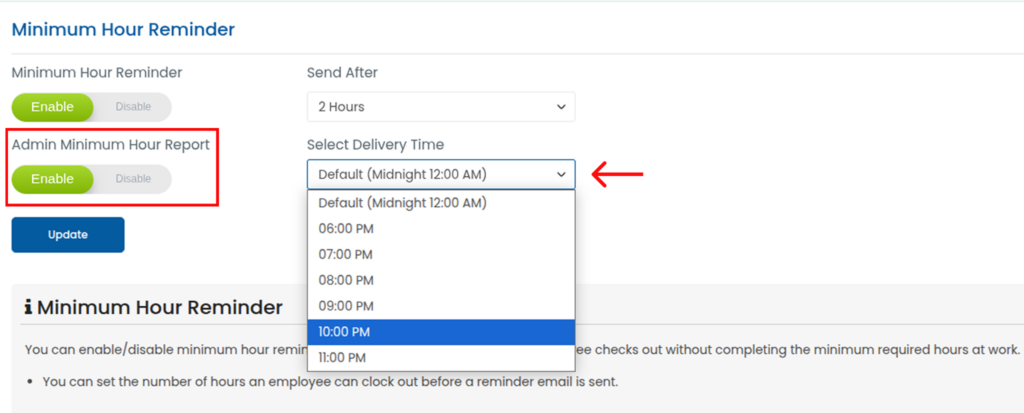Click the info icon beside Minimum Hour Reminder
The image size is (1024, 413).
[x=28, y=307]
